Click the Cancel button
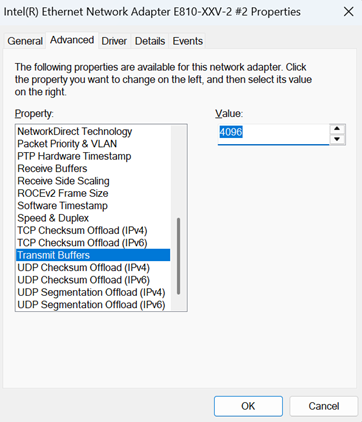 (x=324, y=406)
